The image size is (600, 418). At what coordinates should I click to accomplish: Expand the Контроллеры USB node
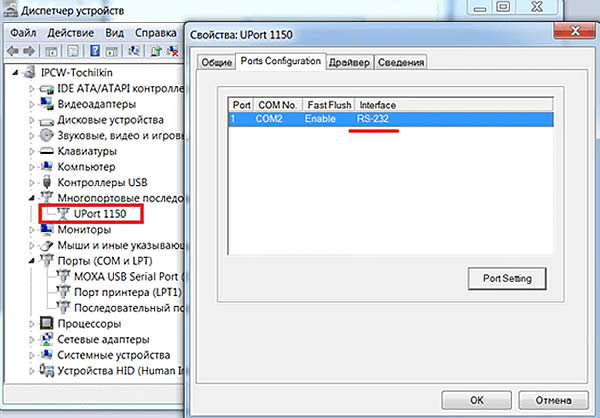click(x=32, y=183)
